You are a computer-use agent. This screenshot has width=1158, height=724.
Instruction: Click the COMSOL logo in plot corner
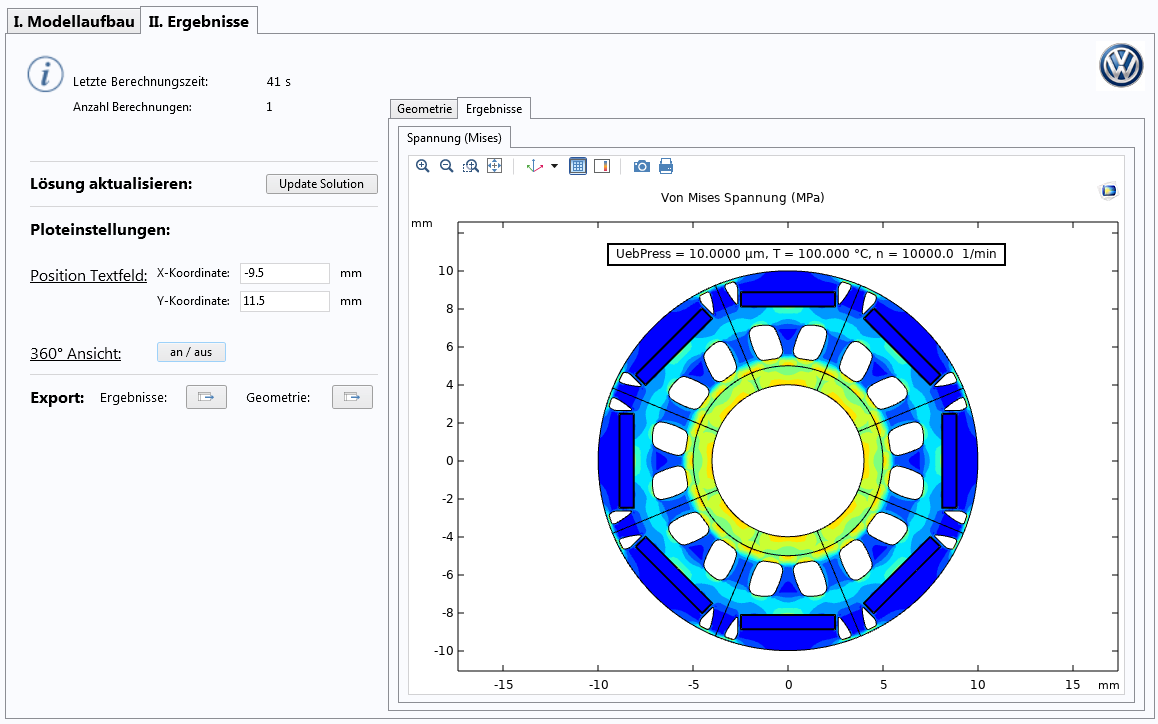(1108, 191)
